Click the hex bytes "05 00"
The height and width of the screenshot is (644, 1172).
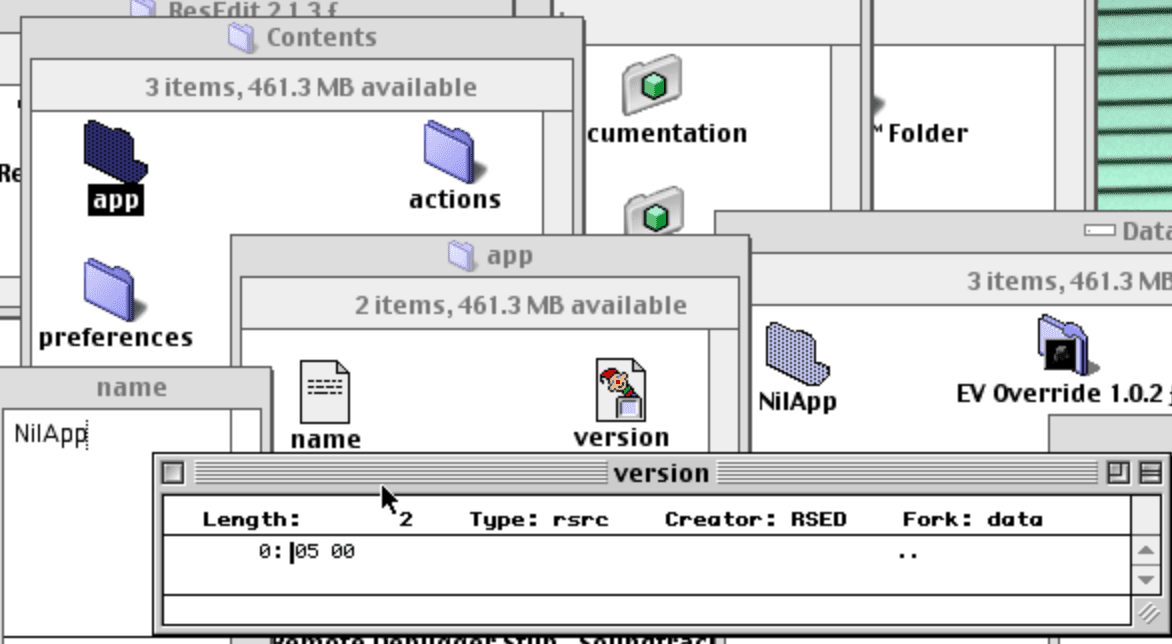click(x=324, y=551)
